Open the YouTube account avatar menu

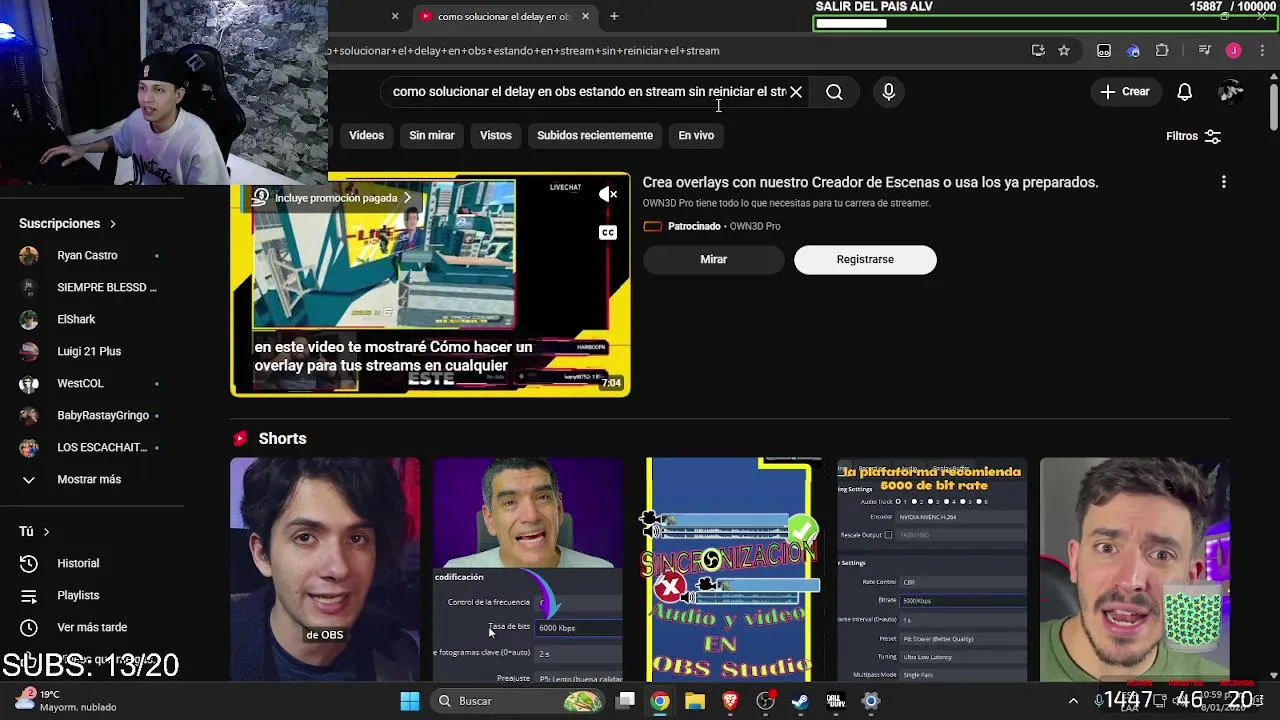tap(1231, 92)
